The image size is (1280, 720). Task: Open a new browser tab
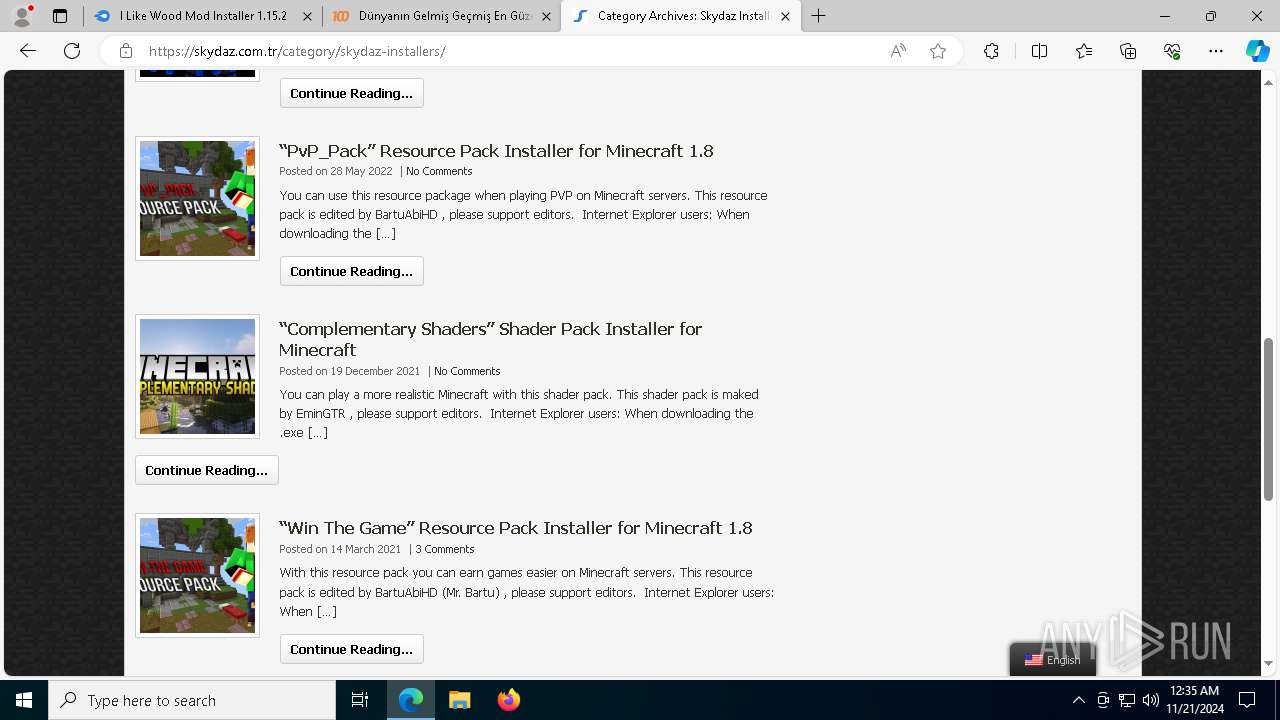click(819, 16)
